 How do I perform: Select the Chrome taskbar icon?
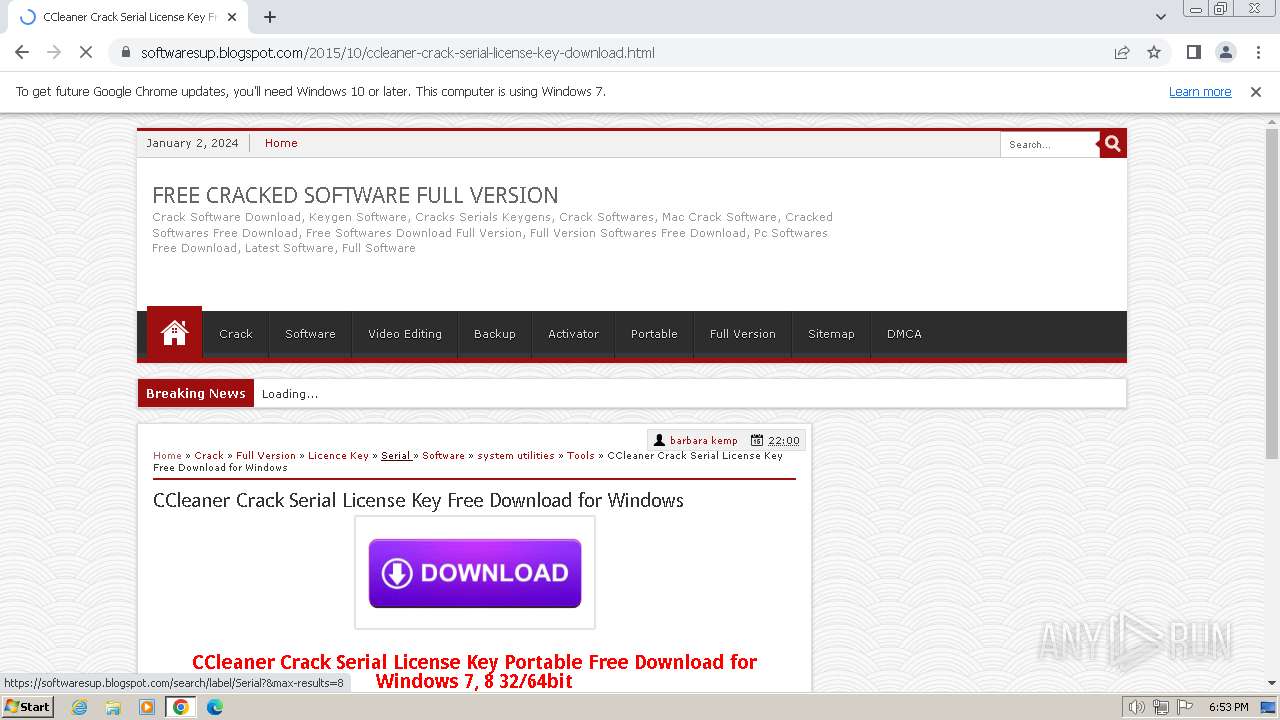tap(181, 707)
